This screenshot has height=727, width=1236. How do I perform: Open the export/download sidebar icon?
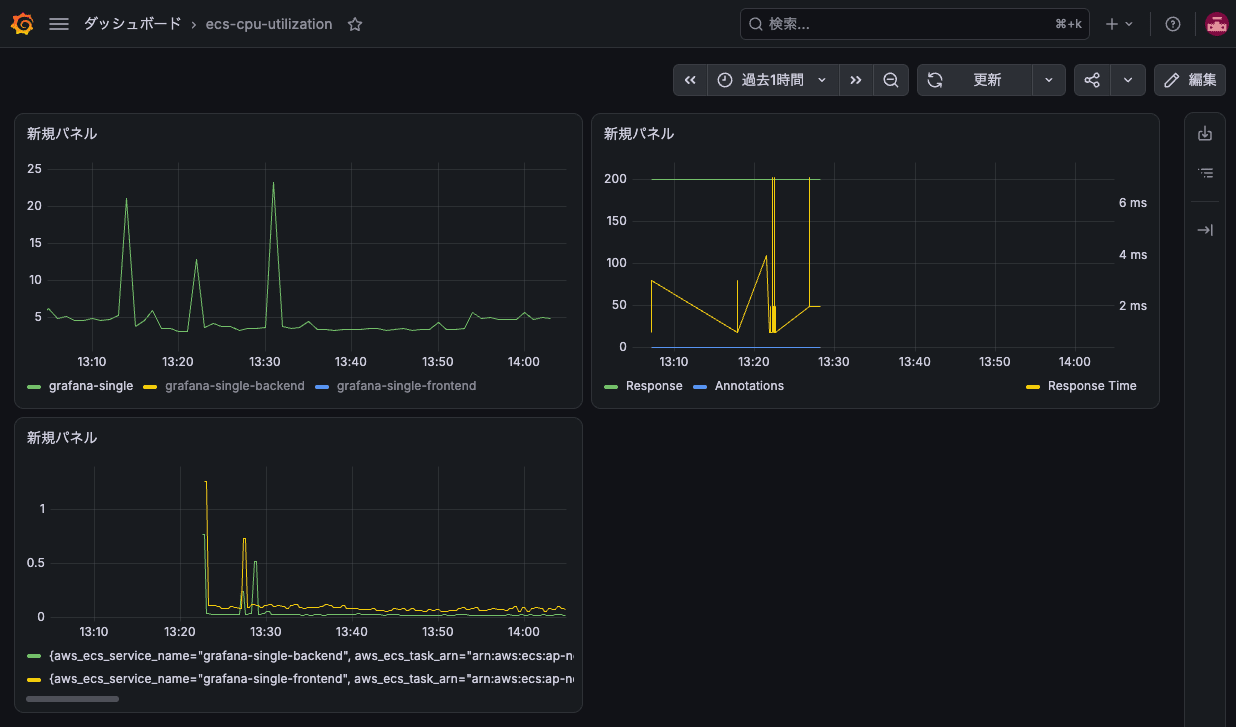tap(1205, 133)
